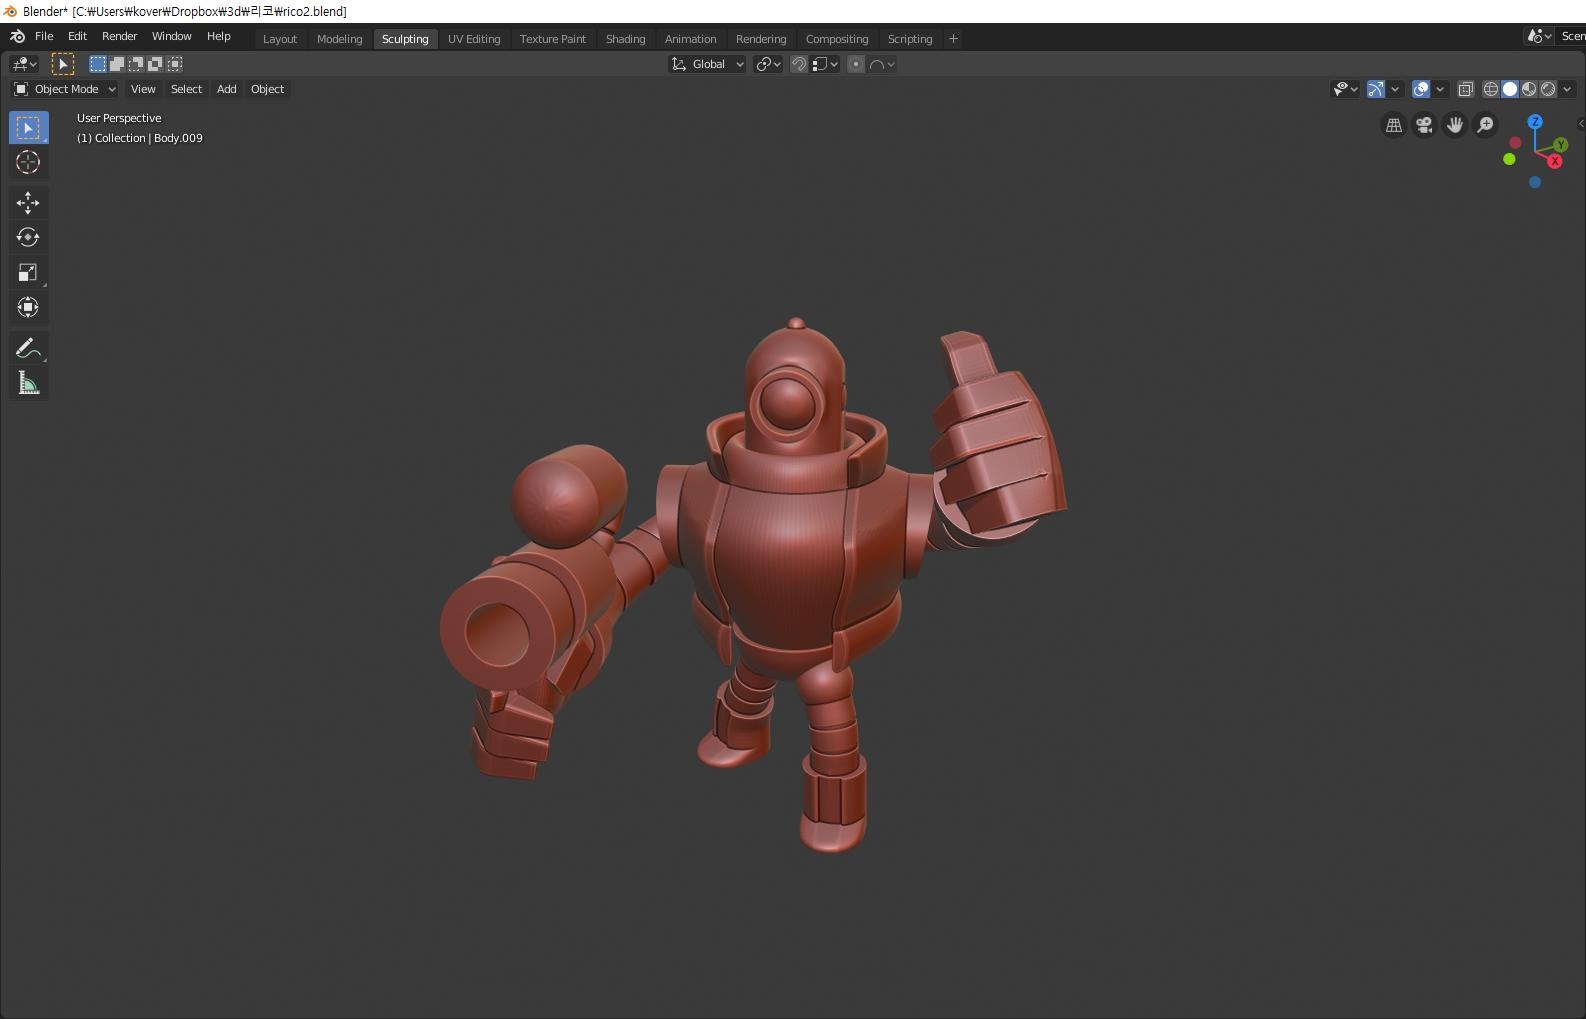
Task: Open the Edit menu
Action: (x=77, y=36)
